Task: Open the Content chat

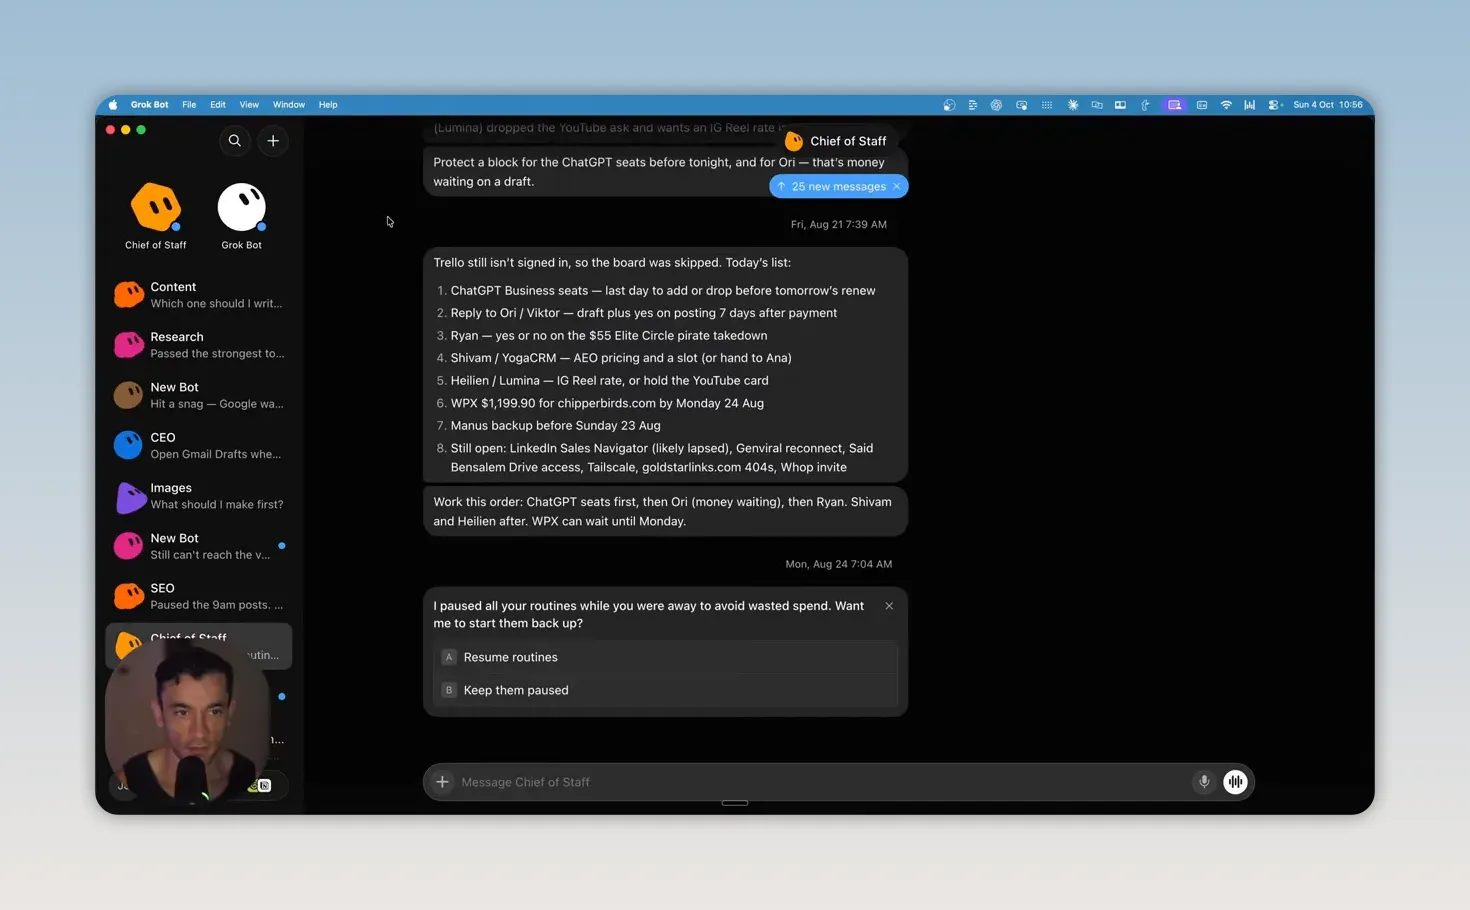Action: click(198, 295)
